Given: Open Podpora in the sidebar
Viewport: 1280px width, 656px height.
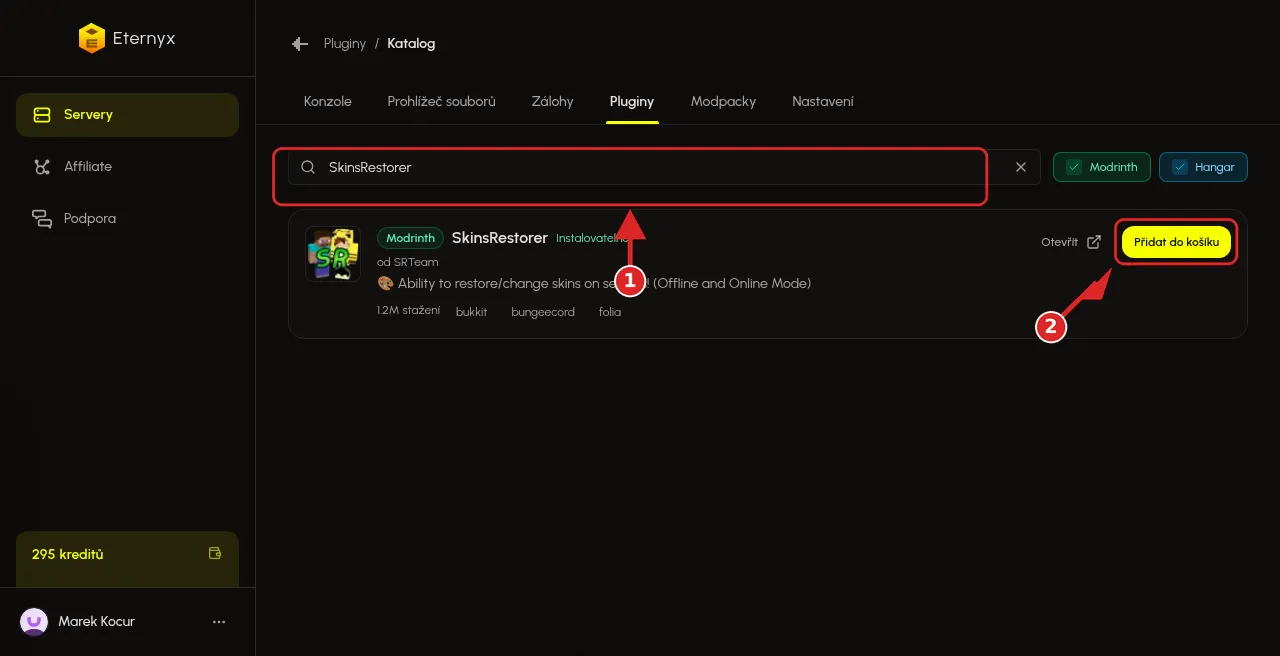Looking at the screenshot, I should [x=127, y=218].
